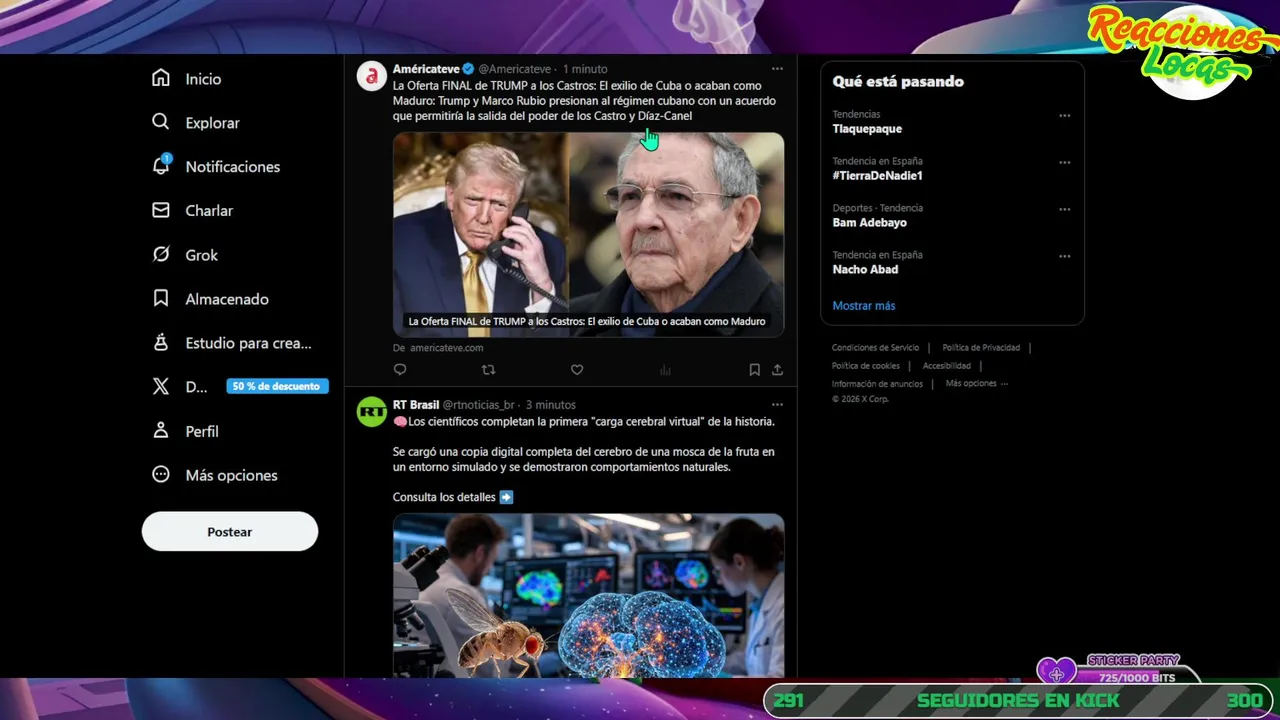The height and width of the screenshot is (720, 1280).
Task: Open options for the Tlaquepaque trend
Action: click(1065, 115)
